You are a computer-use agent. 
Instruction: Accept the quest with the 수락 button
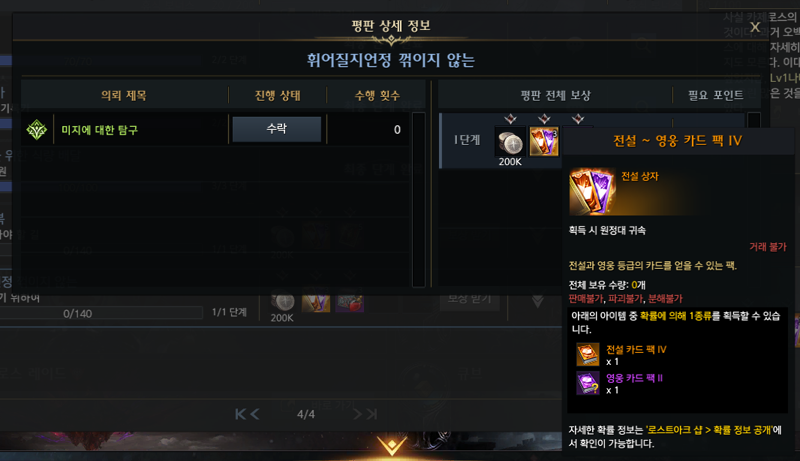[x=277, y=129]
